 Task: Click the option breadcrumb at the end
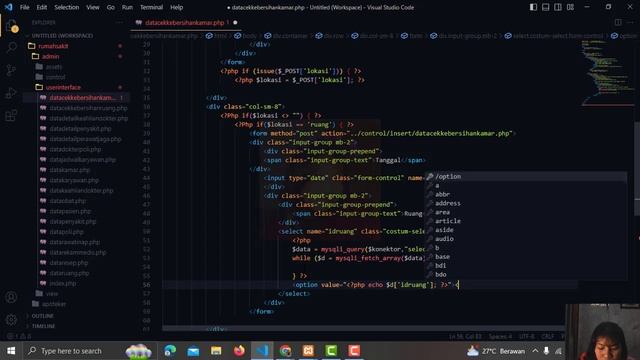coord(624,36)
